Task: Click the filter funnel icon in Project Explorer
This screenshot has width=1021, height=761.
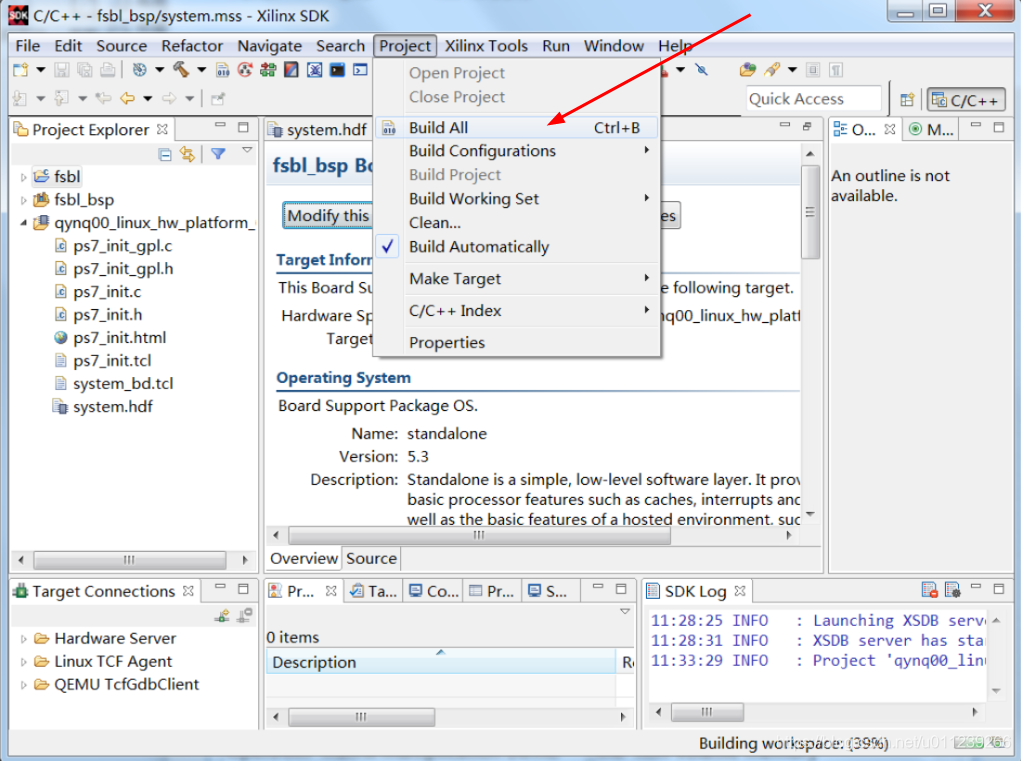Action: [x=218, y=154]
